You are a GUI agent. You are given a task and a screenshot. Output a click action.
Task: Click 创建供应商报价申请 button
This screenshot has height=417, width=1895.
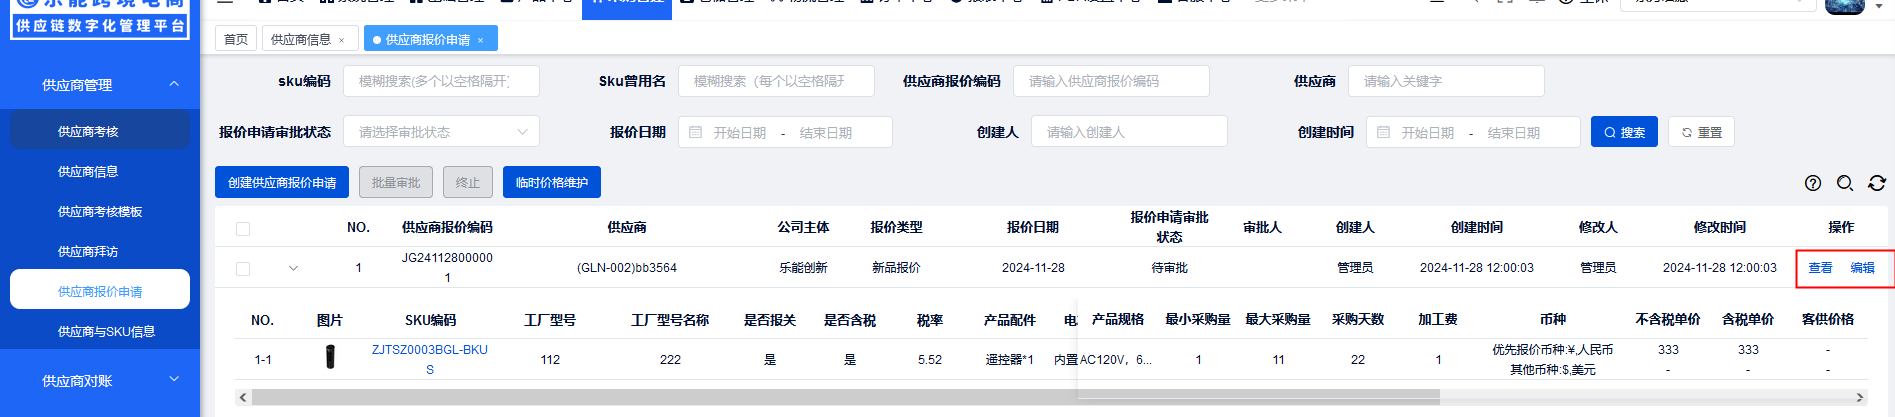pos(282,182)
